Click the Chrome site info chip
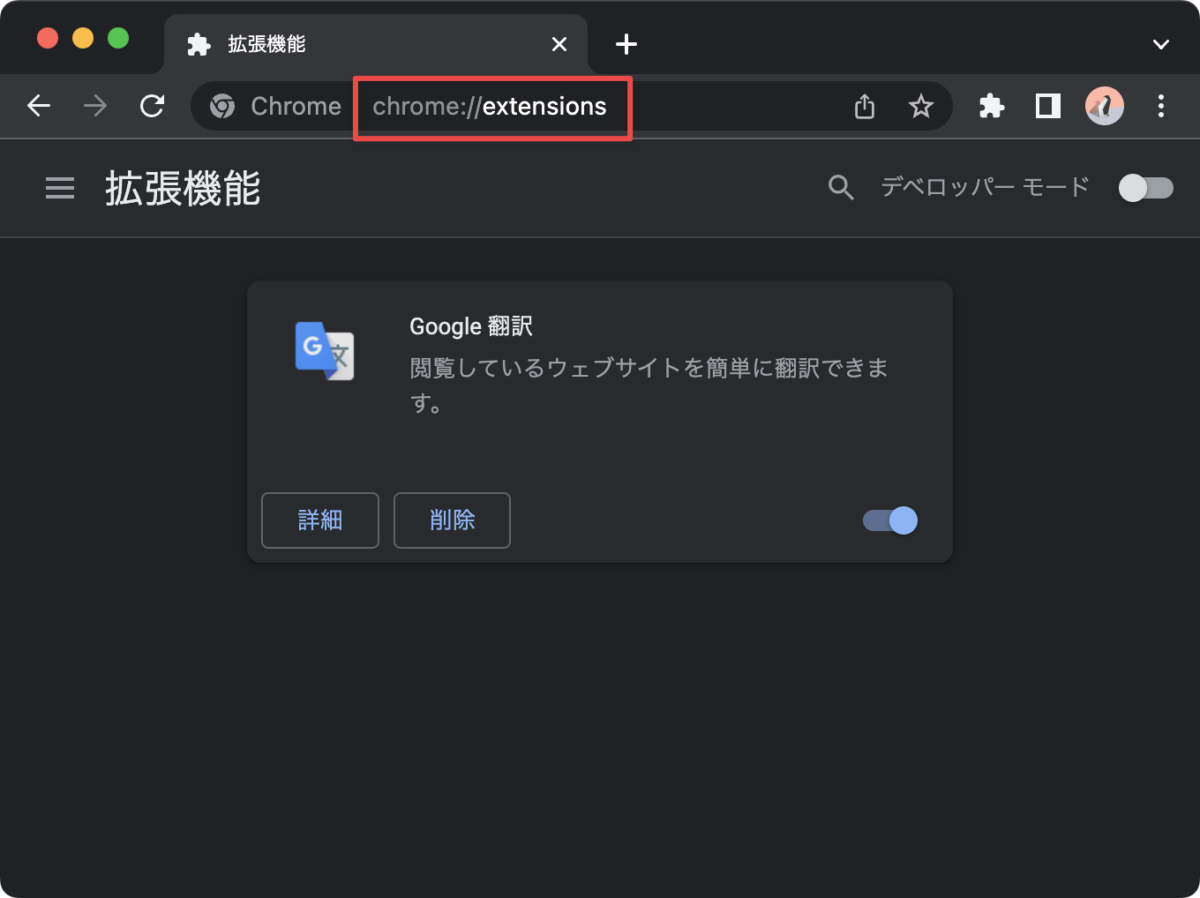Image resolution: width=1200 pixels, height=898 pixels. [x=275, y=106]
